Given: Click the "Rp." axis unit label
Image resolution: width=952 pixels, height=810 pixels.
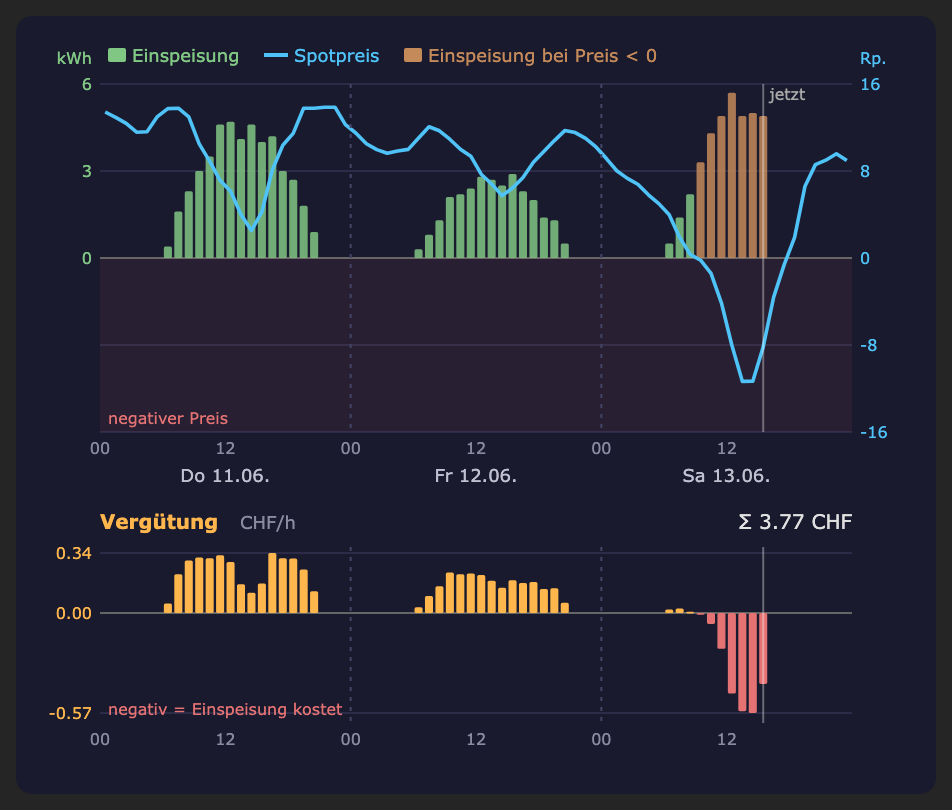Looking at the screenshot, I should (x=873, y=58).
